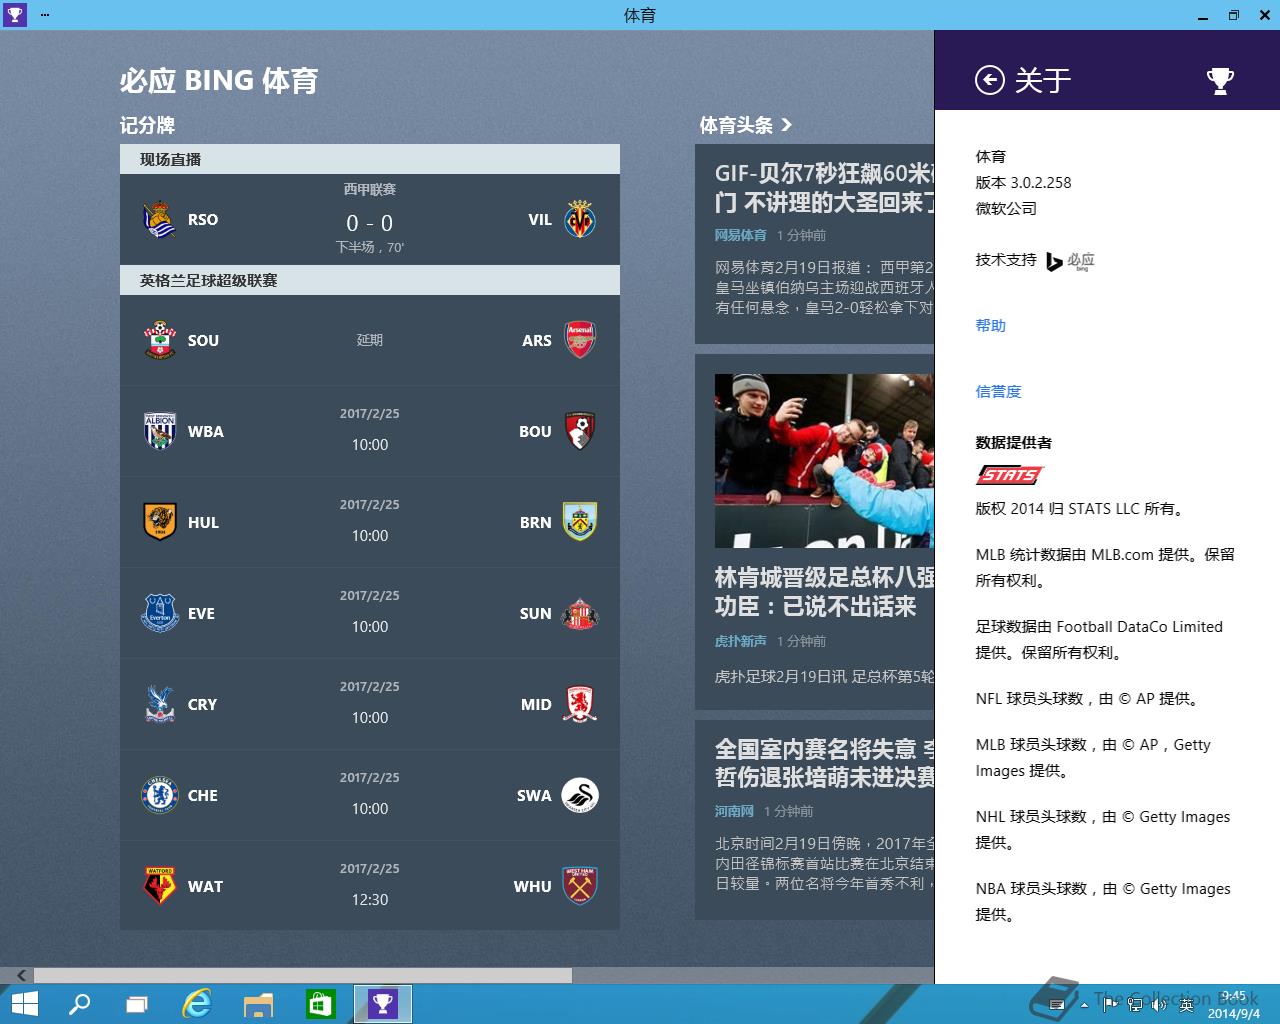Click the Sunderland SUN crest
The image size is (1280, 1024).
pyautogui.click(x=580, y=613)
